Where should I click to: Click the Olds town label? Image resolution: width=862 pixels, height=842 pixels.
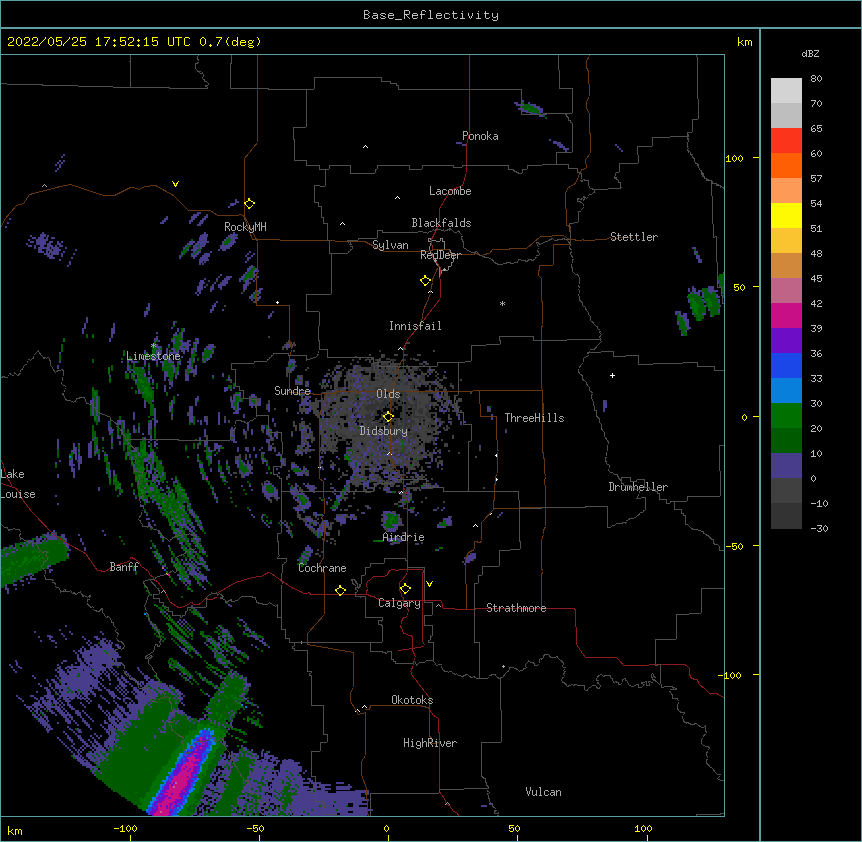[x=388, y=394]
